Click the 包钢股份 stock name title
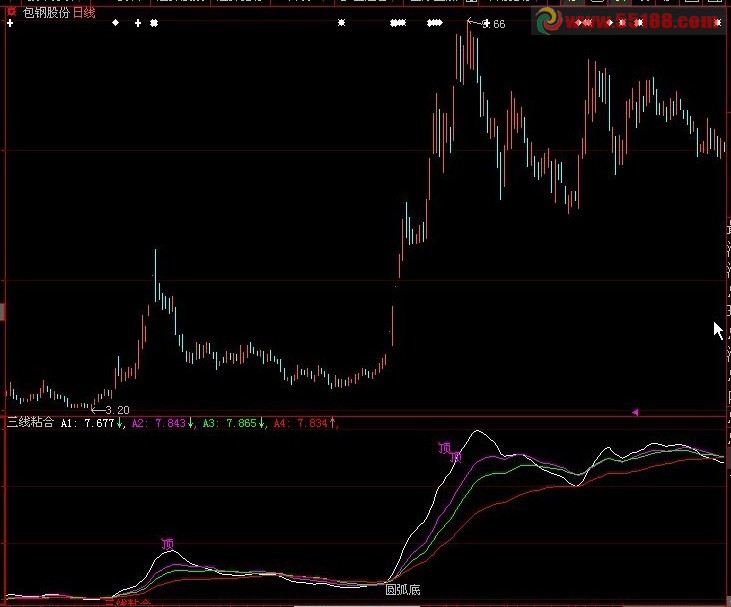 tap(46, 13)
